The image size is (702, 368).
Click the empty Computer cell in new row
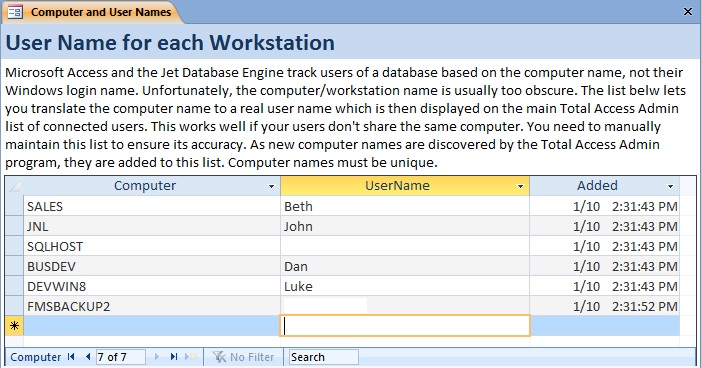point(151,325)
